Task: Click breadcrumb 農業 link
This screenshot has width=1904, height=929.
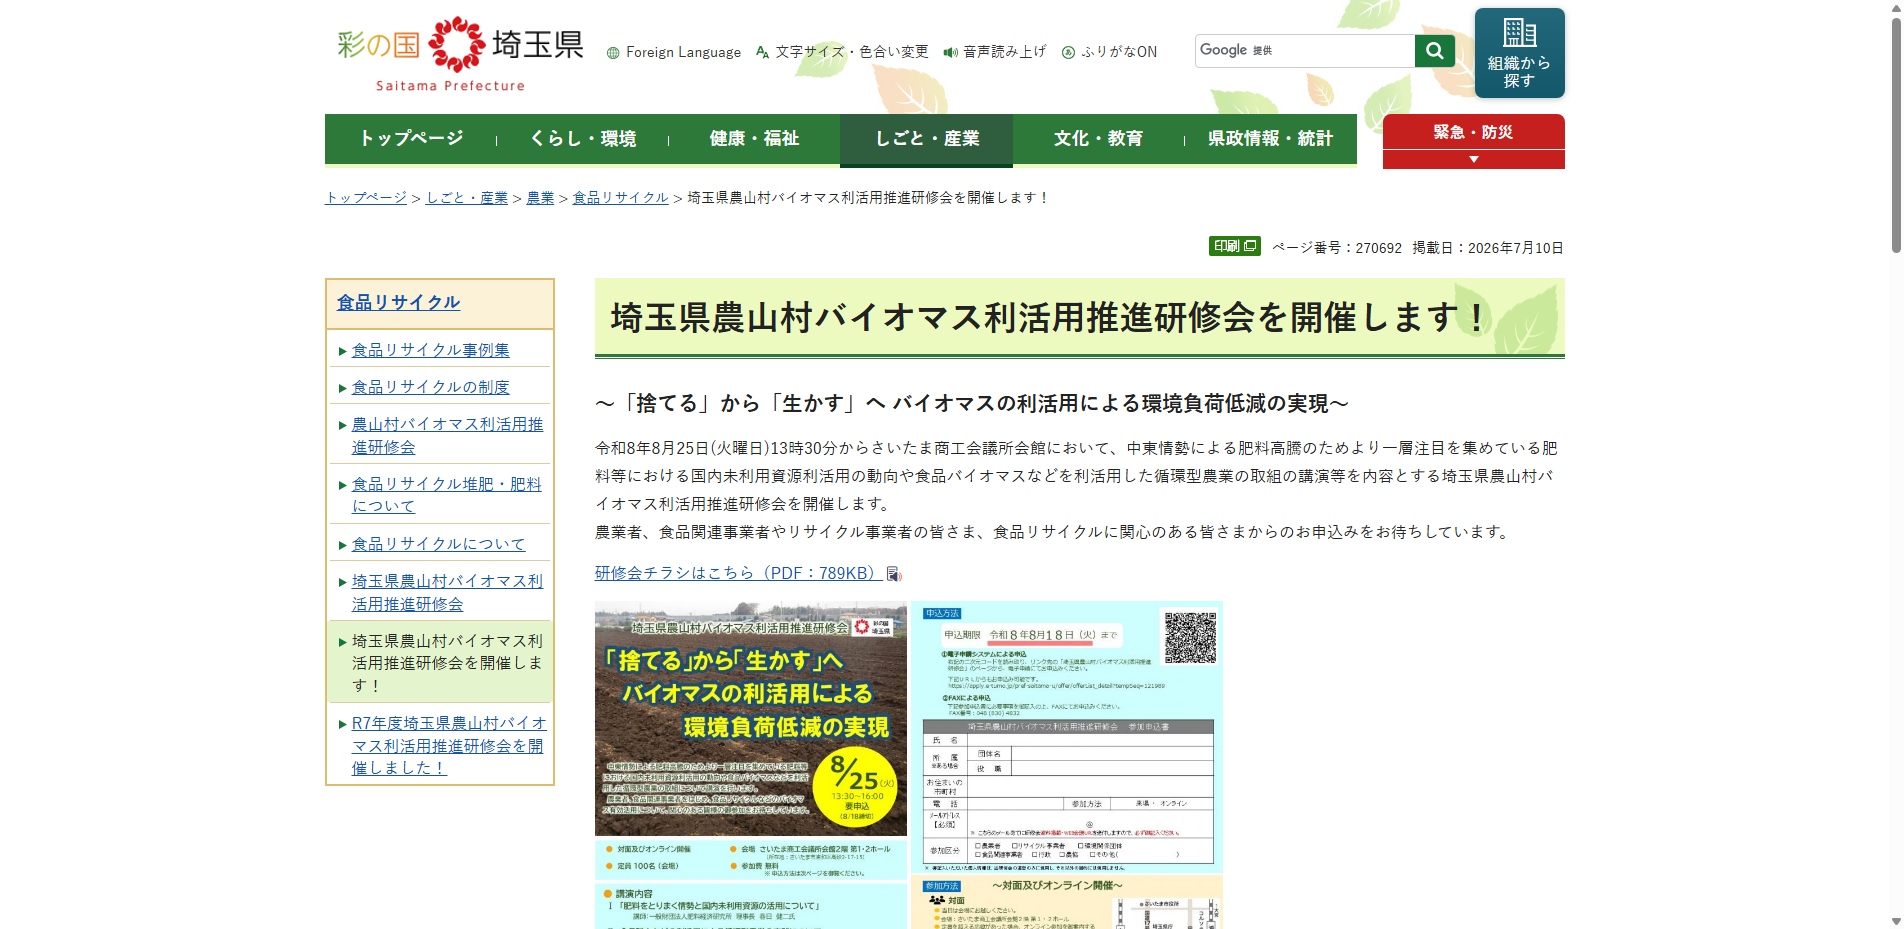Action: point(540,198)
